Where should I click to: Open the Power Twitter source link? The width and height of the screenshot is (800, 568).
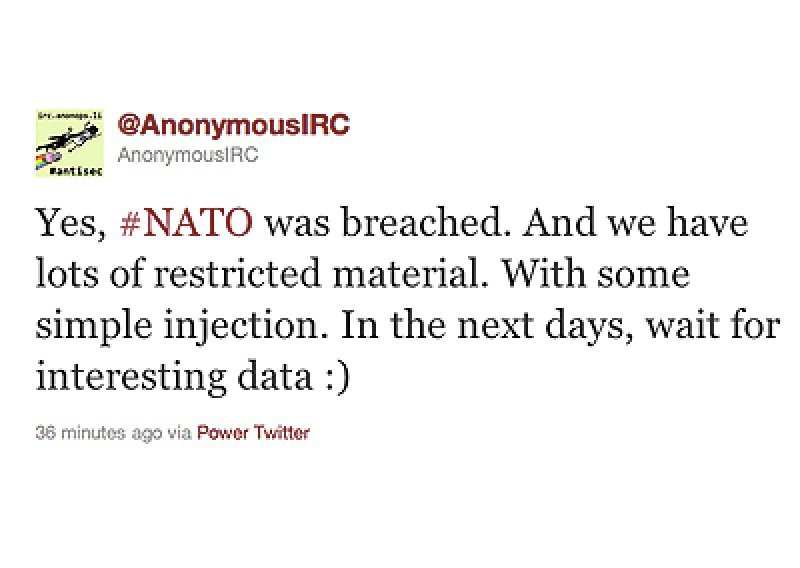[253, 433]
